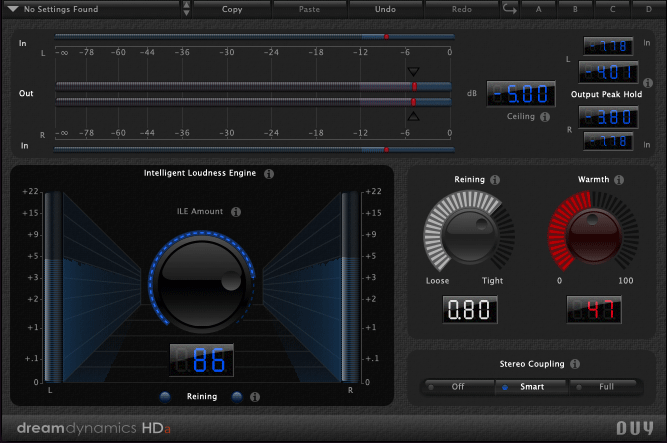This screenshot has width=667, height=443.
Task: Click the Warmth info icon
Action: click(x=619, y=180)
